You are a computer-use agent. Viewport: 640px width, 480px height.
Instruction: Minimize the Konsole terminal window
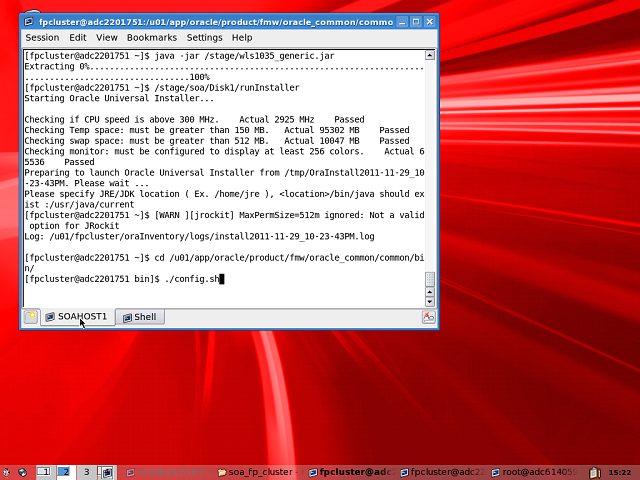click(402, 22)
